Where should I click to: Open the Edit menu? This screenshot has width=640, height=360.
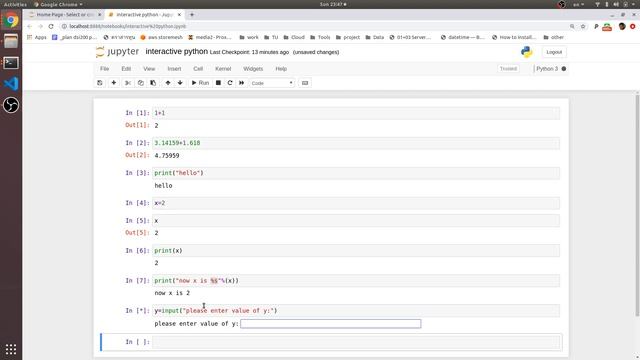(126, 69)
